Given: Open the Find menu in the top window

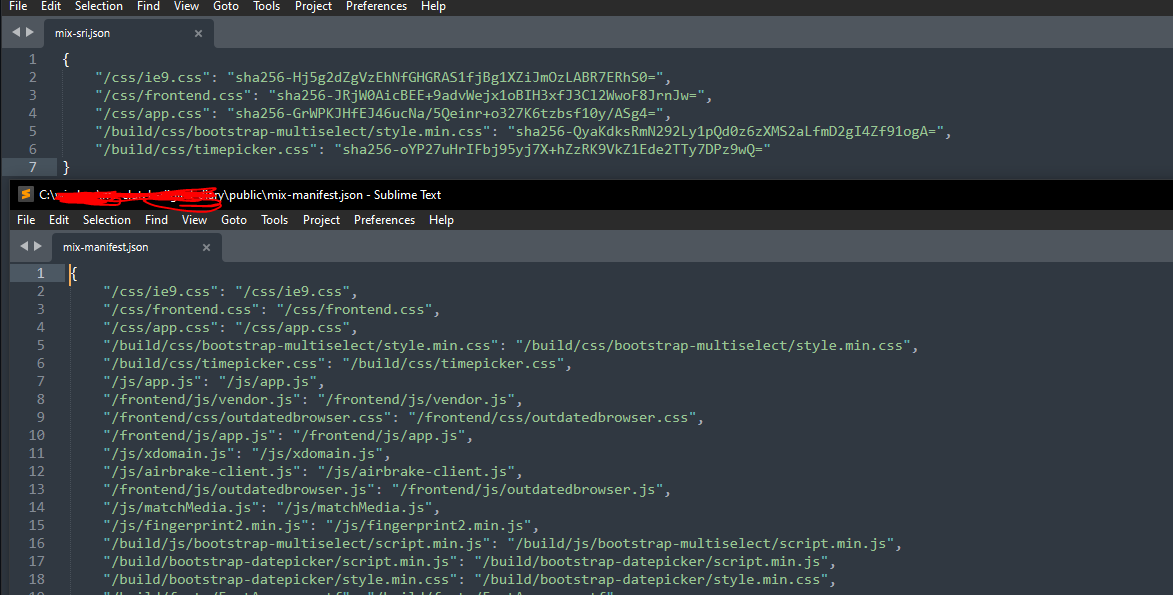Looking at the screenshot, I should click(x=148, y=7).
